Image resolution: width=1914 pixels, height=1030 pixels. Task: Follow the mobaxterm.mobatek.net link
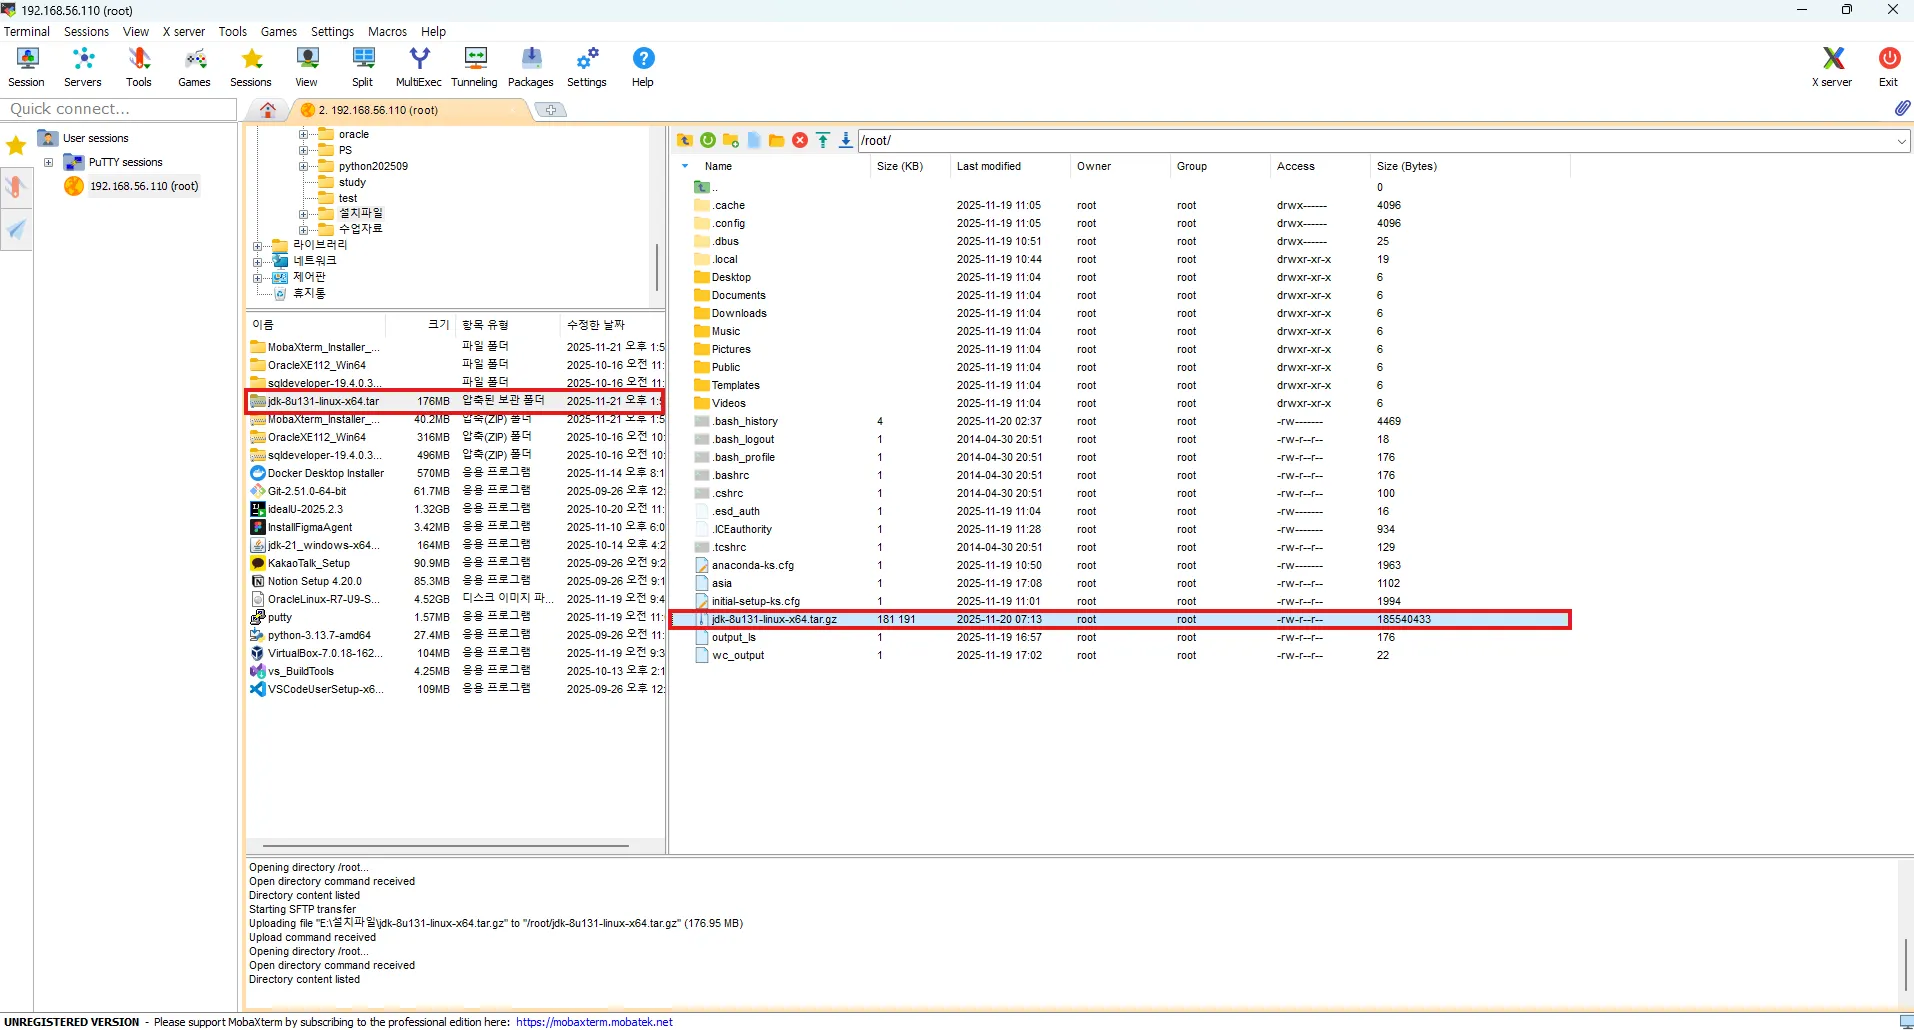[x=595, y=1022]
